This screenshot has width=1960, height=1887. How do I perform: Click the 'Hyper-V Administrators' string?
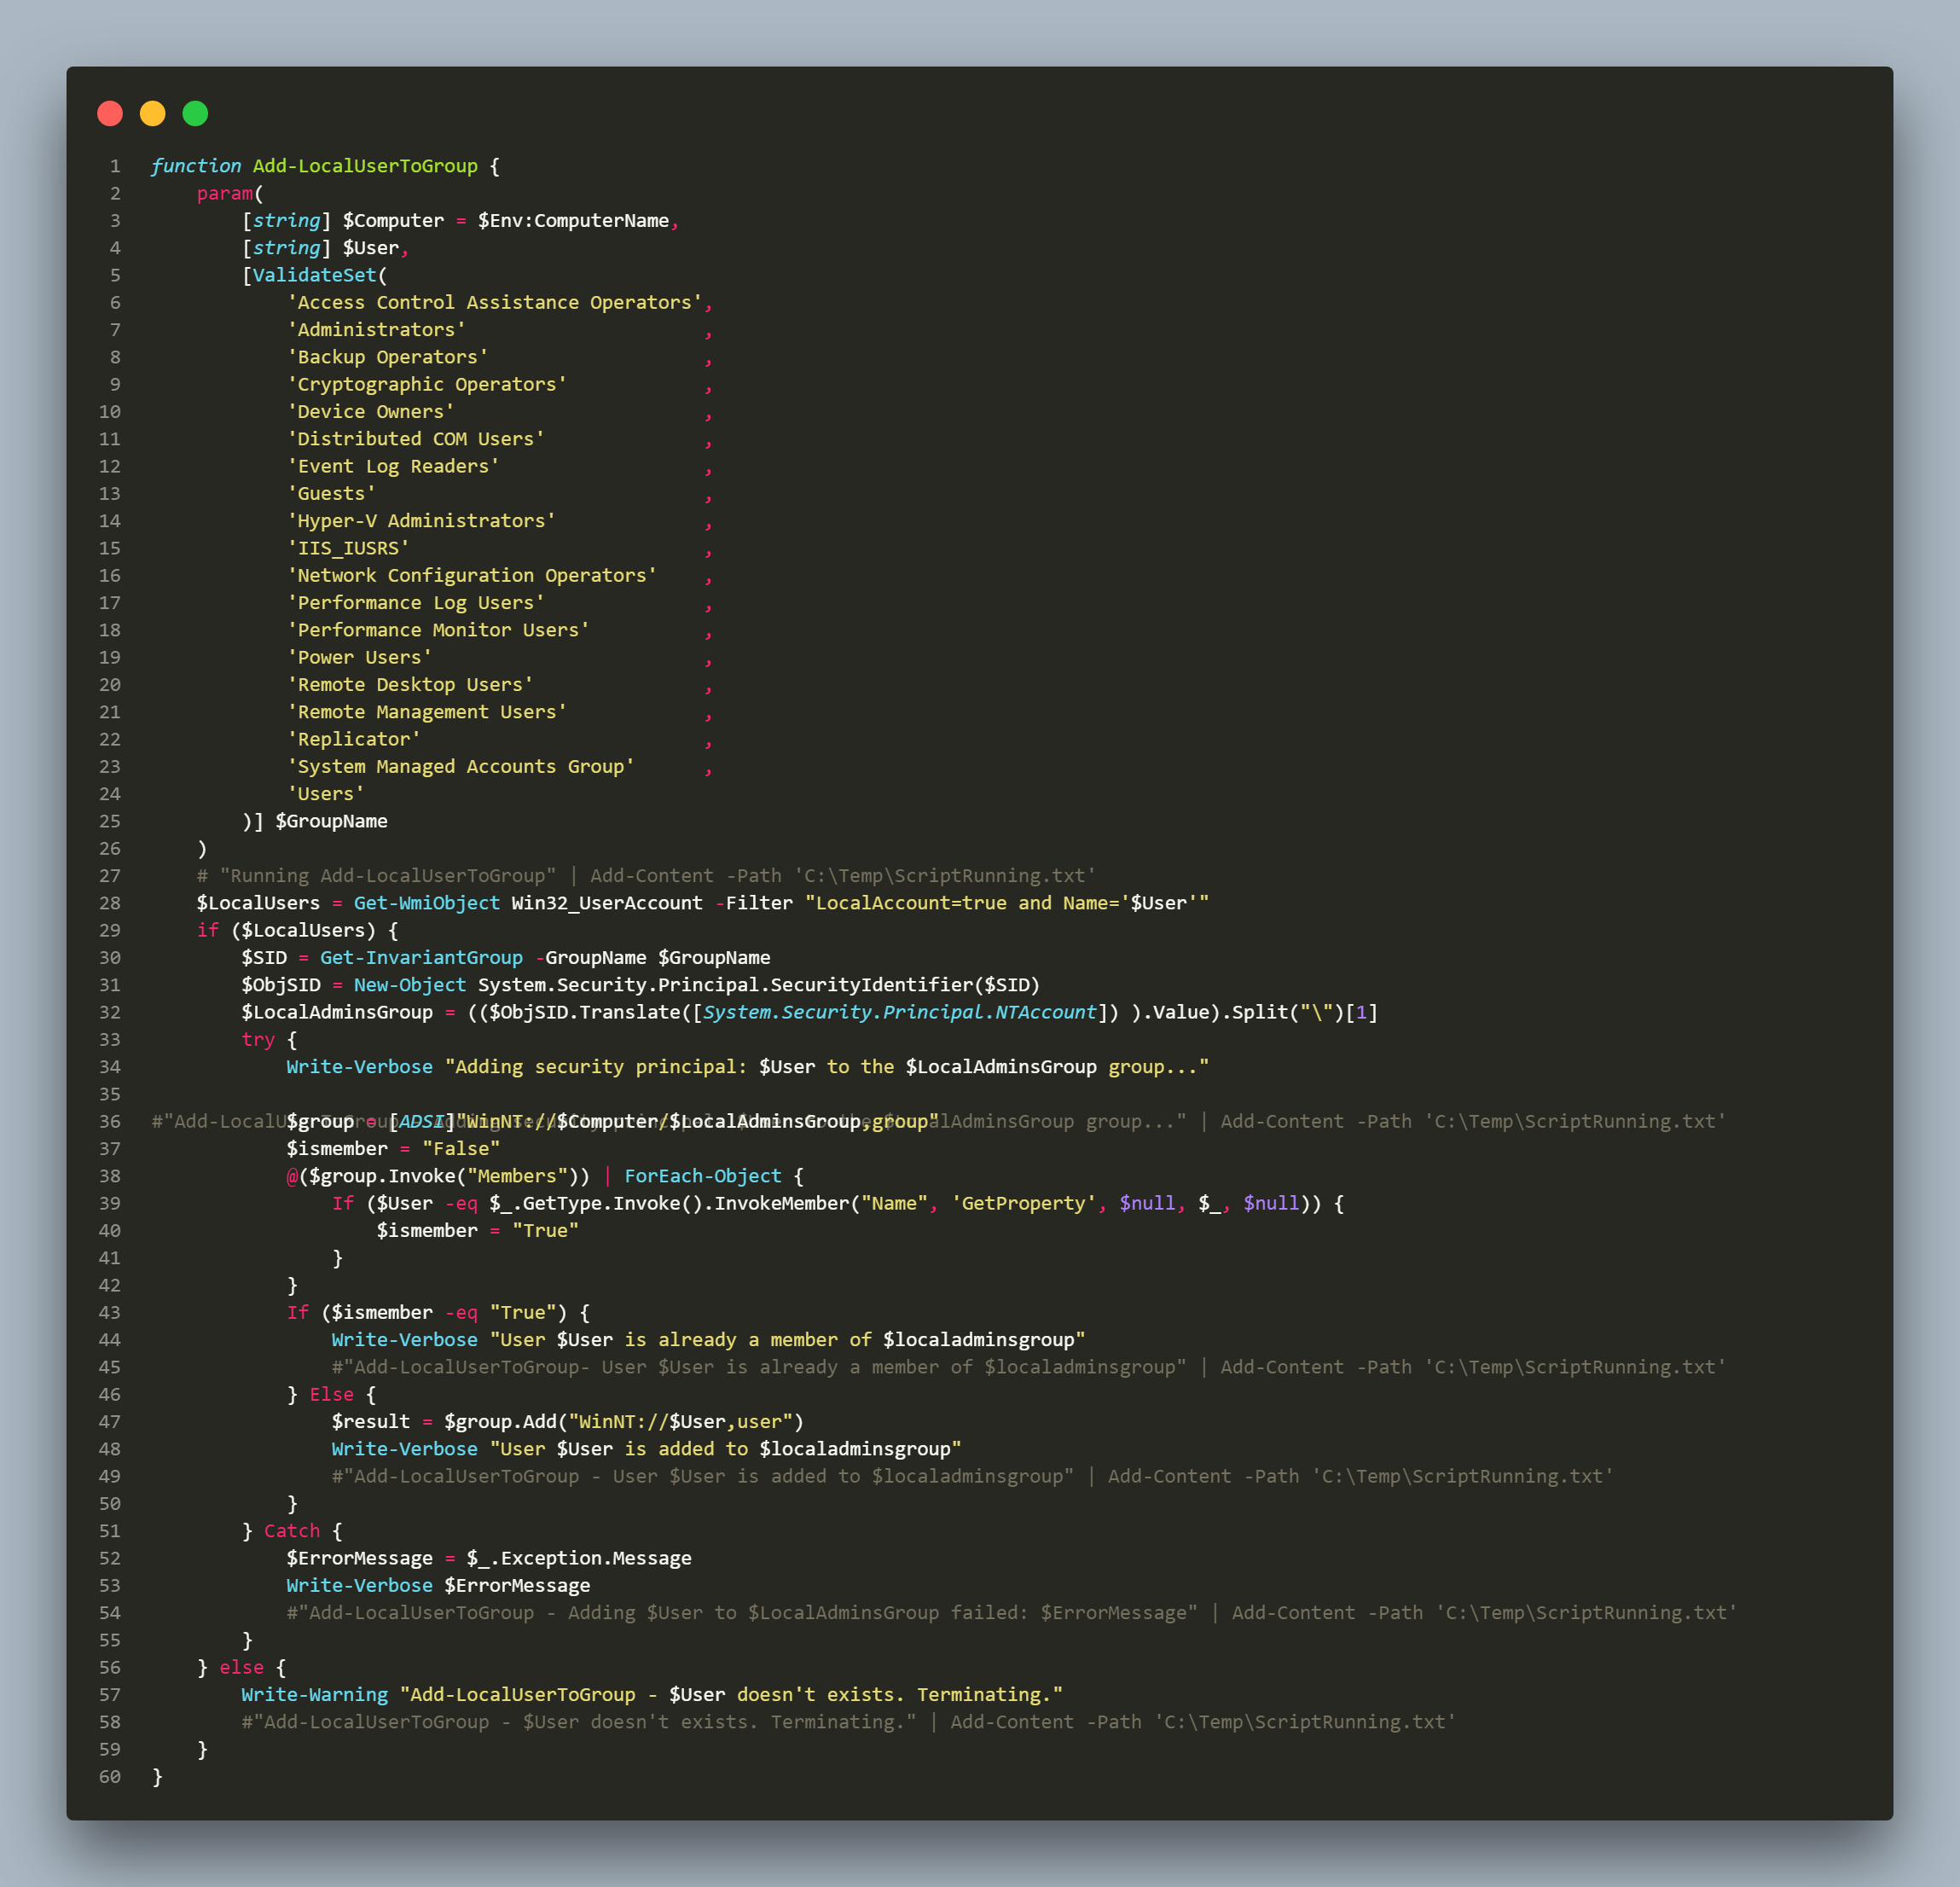[x=421, y=521]
